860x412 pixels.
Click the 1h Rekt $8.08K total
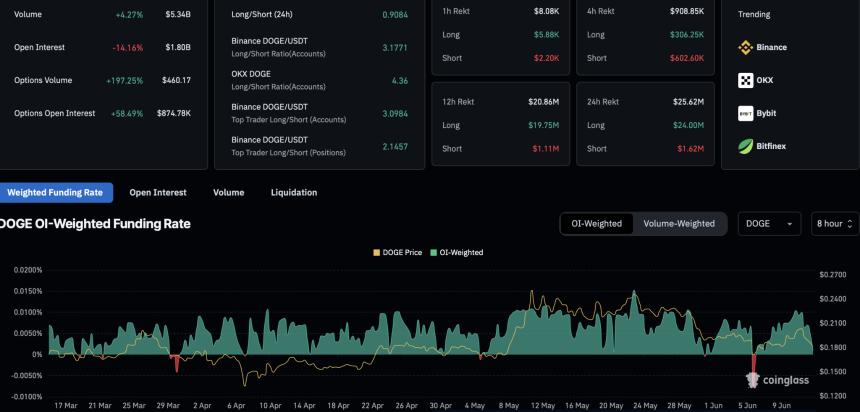pyautogui.click(x=547, y=11)
